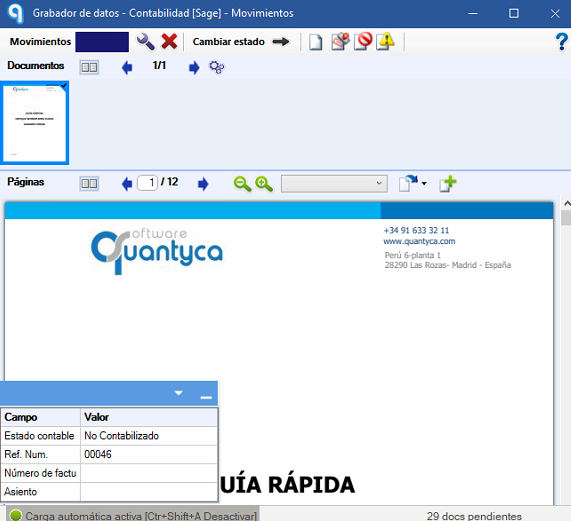Minimize the Campo/Valor fields panel

206,397
